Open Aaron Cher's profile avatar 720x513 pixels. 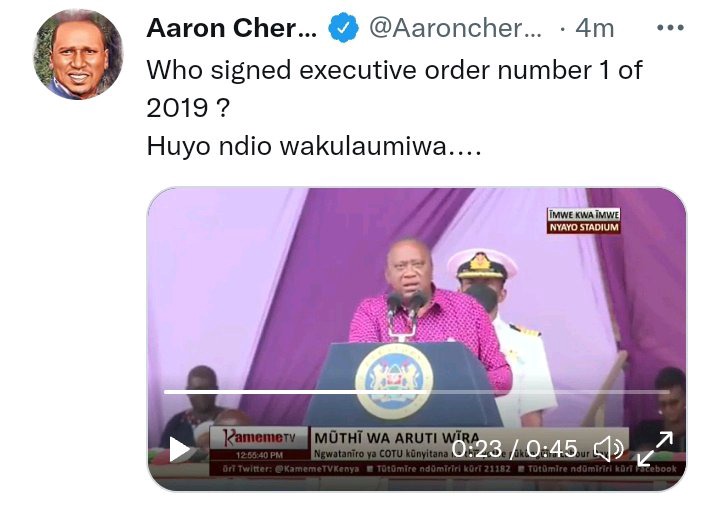(x=79, y=54)
